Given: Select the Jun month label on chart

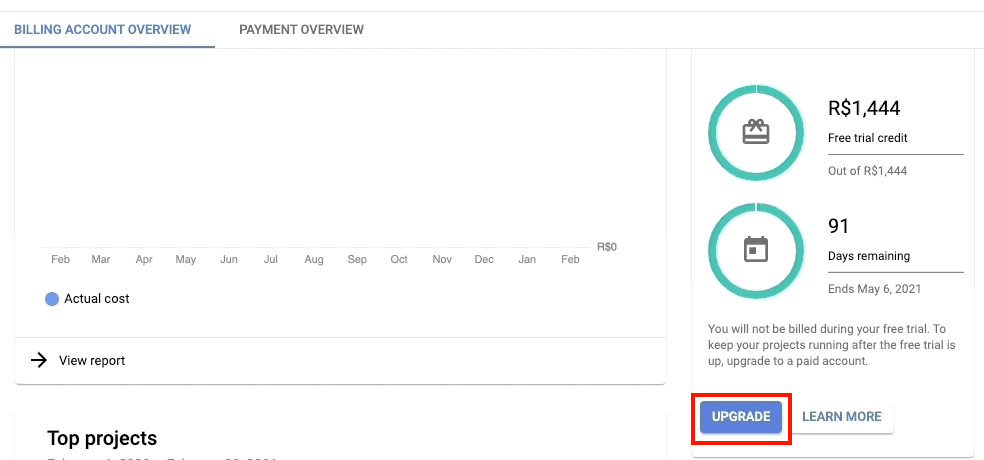Looking at the screenshot, I should (229, 260).
